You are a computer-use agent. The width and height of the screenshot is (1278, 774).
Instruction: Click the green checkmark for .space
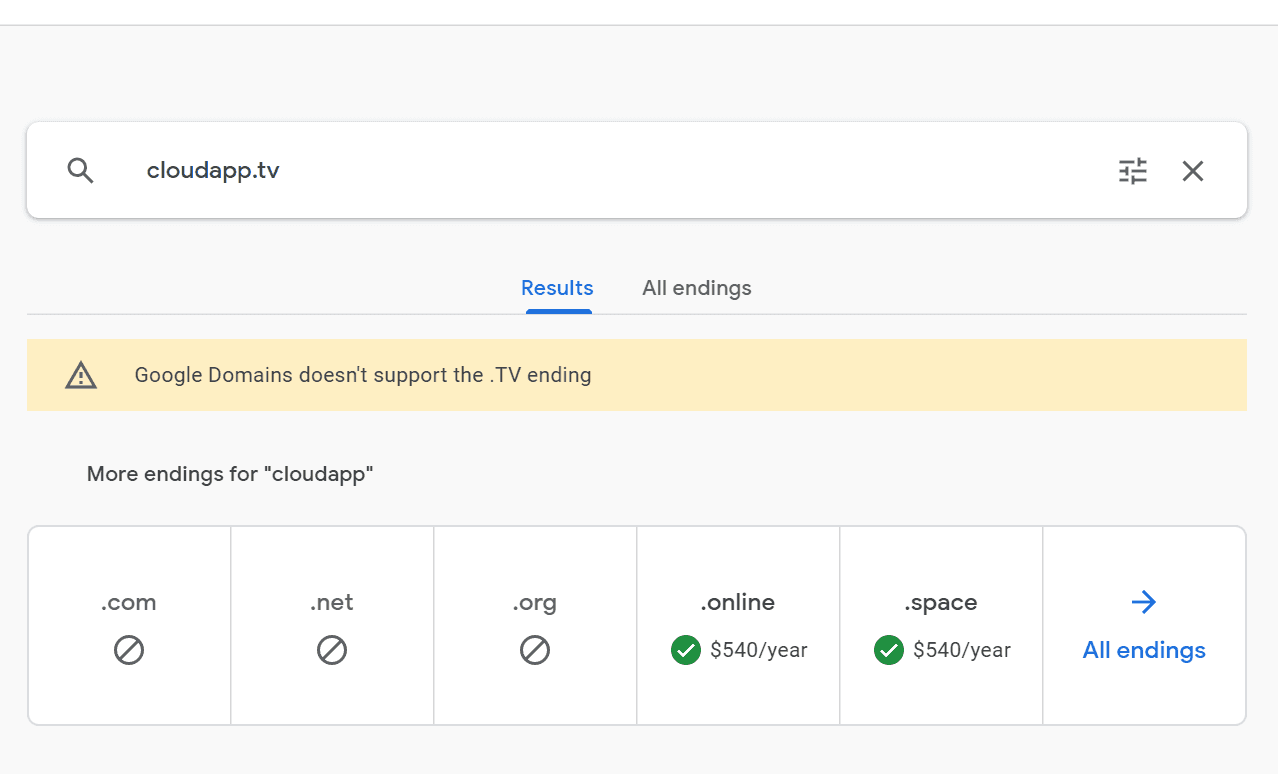point(888,650)
